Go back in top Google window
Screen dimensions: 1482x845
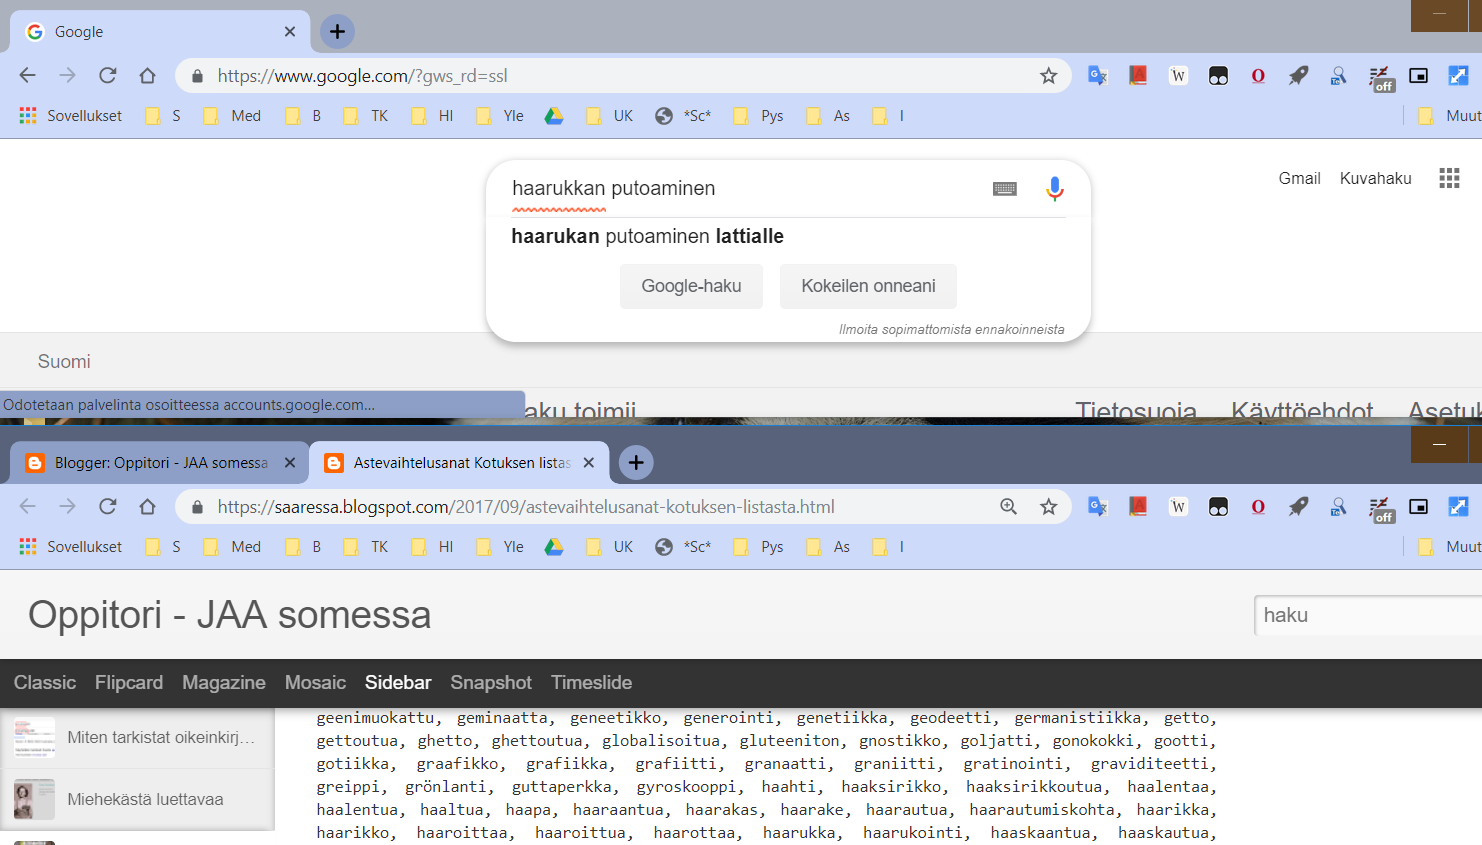pos(28,75)
